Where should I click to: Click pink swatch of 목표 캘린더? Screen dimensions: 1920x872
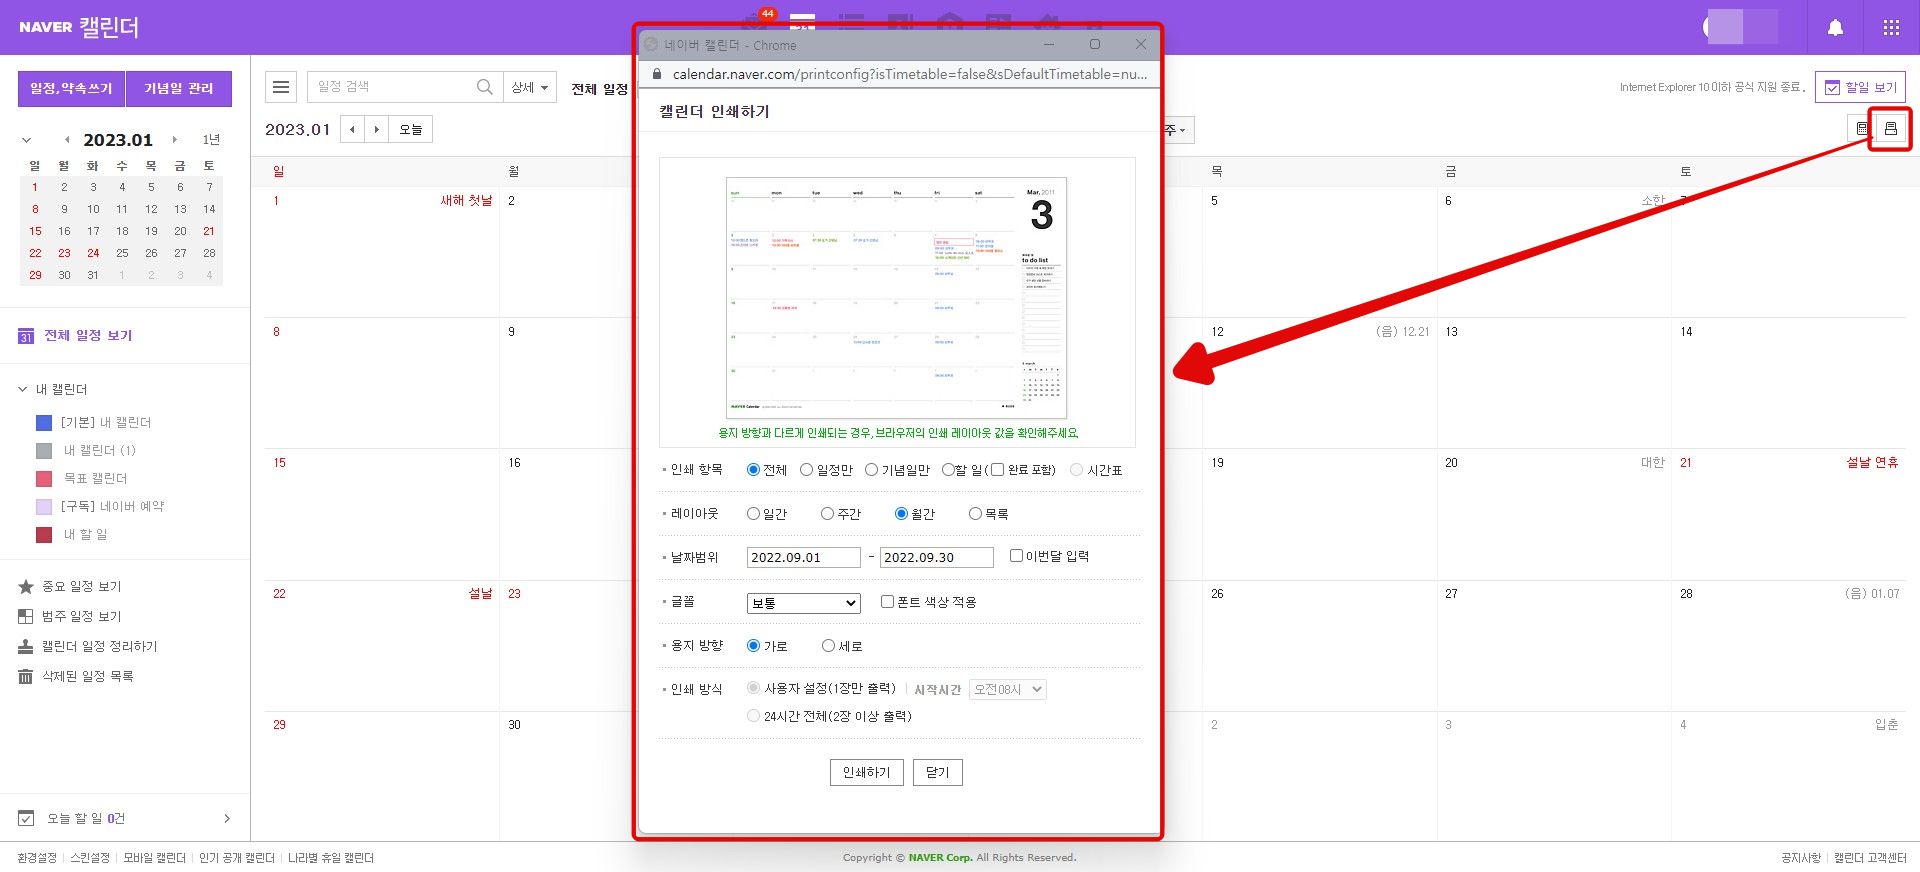tap(44, 479)
